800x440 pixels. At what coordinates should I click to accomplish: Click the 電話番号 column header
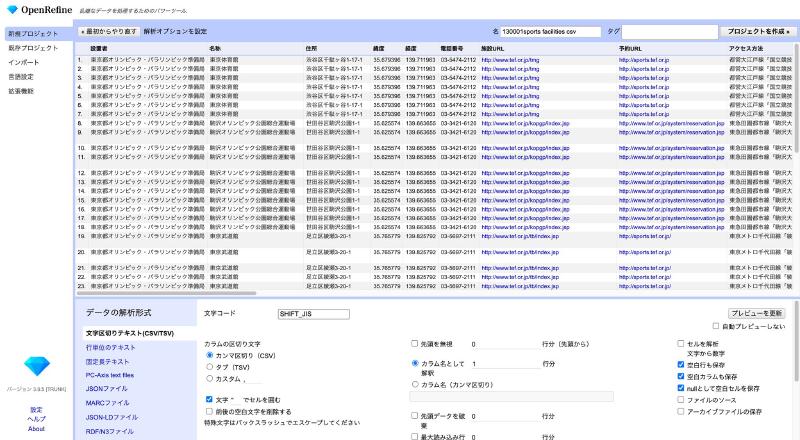pyautogui.click(x=452, y=48)
